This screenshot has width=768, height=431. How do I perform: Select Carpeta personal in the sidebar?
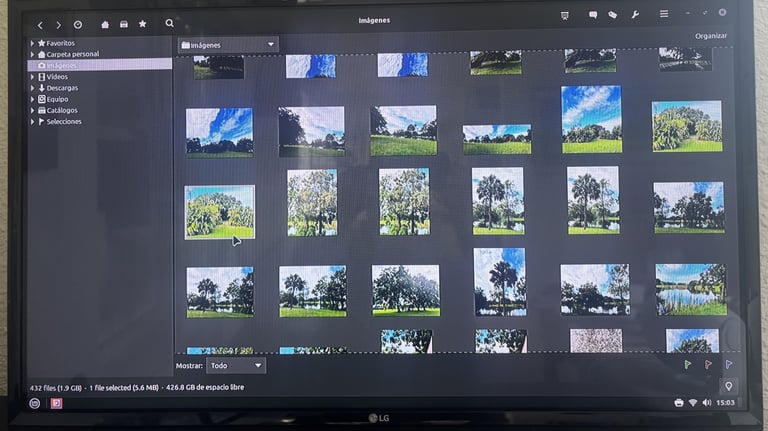[72, 54]
